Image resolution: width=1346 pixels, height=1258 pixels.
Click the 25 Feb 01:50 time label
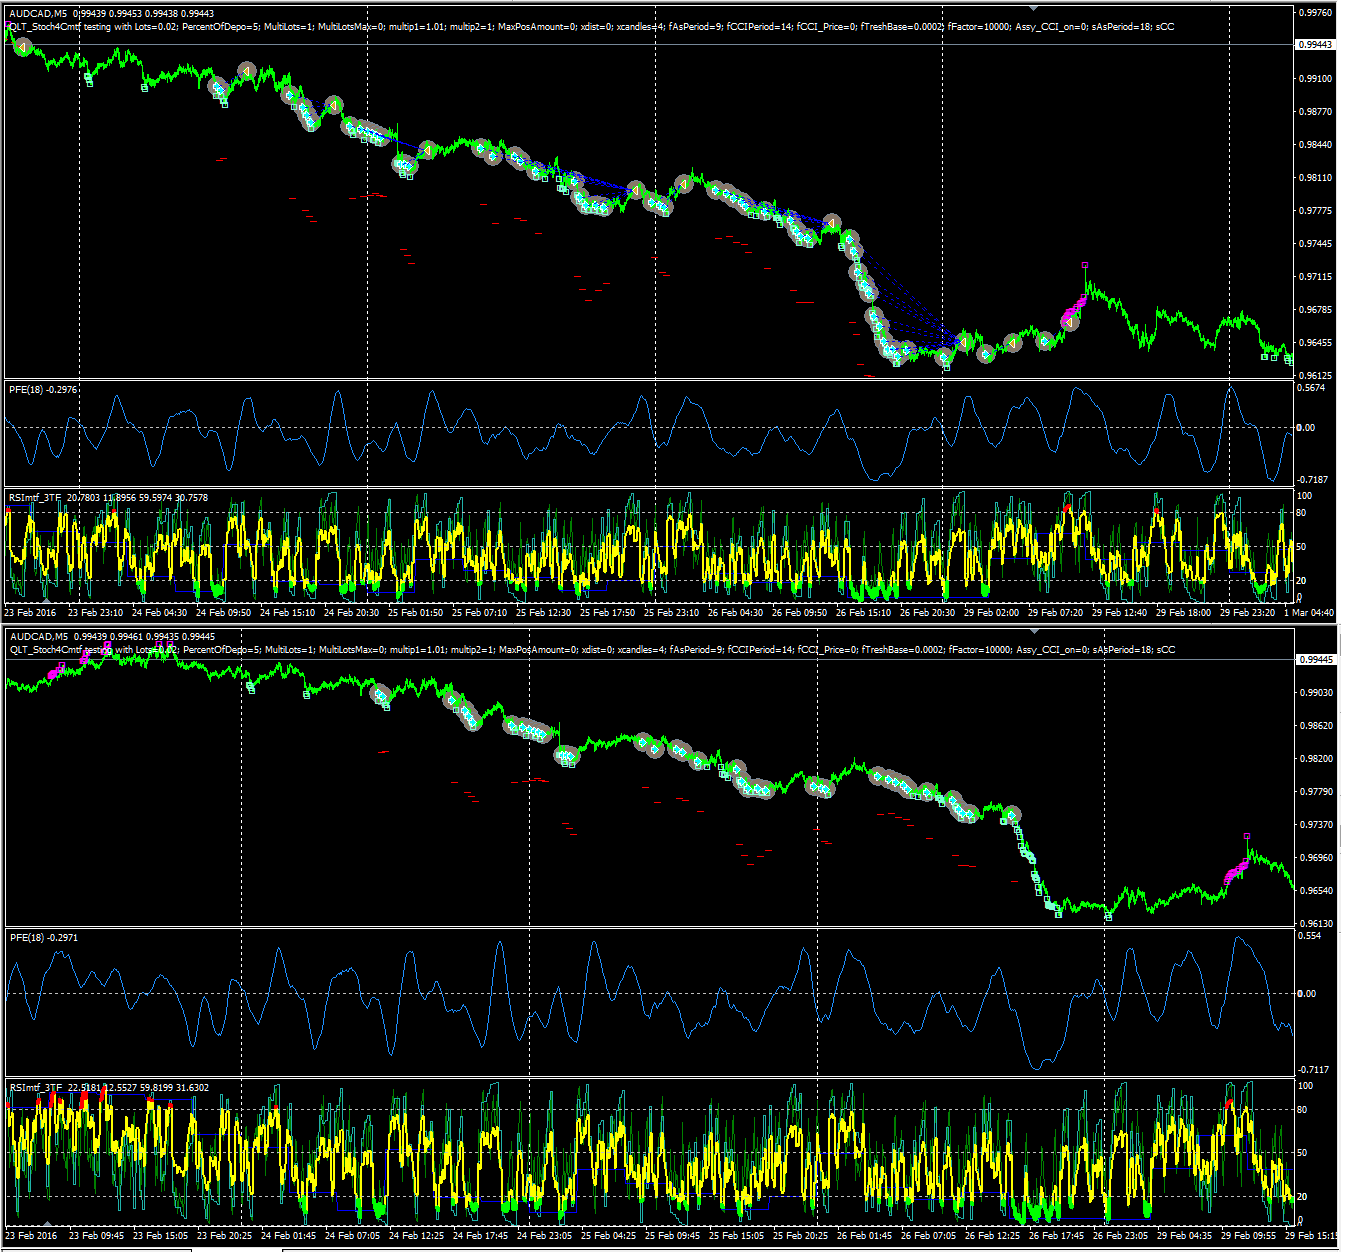coord(415,613)
